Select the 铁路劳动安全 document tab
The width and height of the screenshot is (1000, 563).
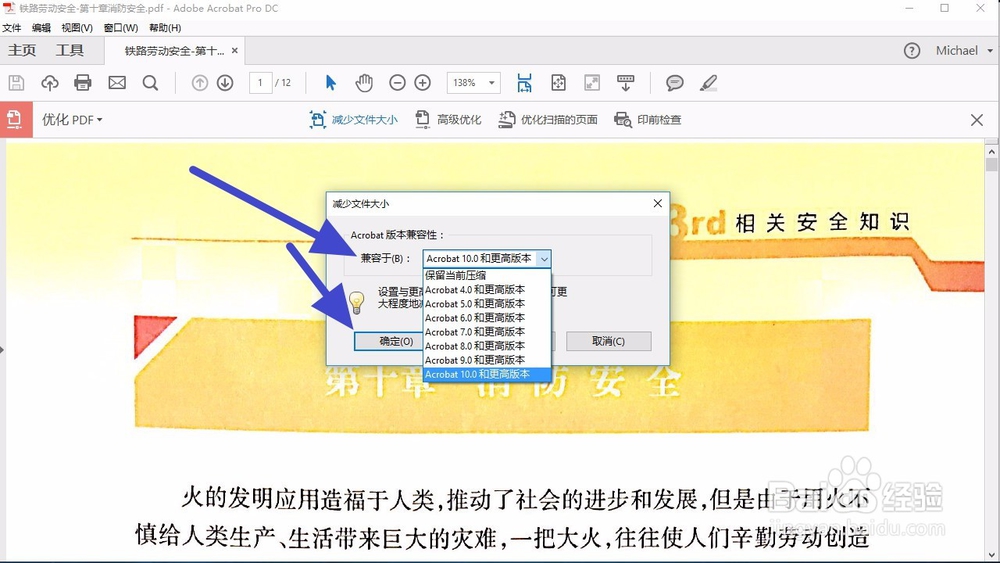(174, 51)
